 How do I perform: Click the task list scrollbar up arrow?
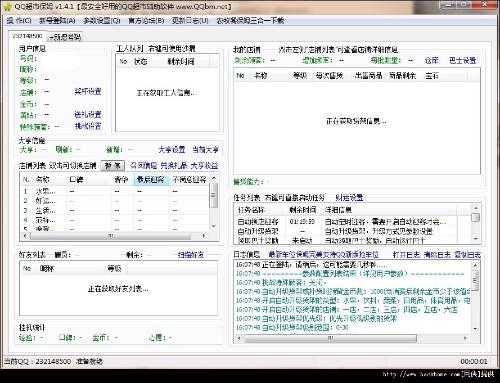(476, 208)
